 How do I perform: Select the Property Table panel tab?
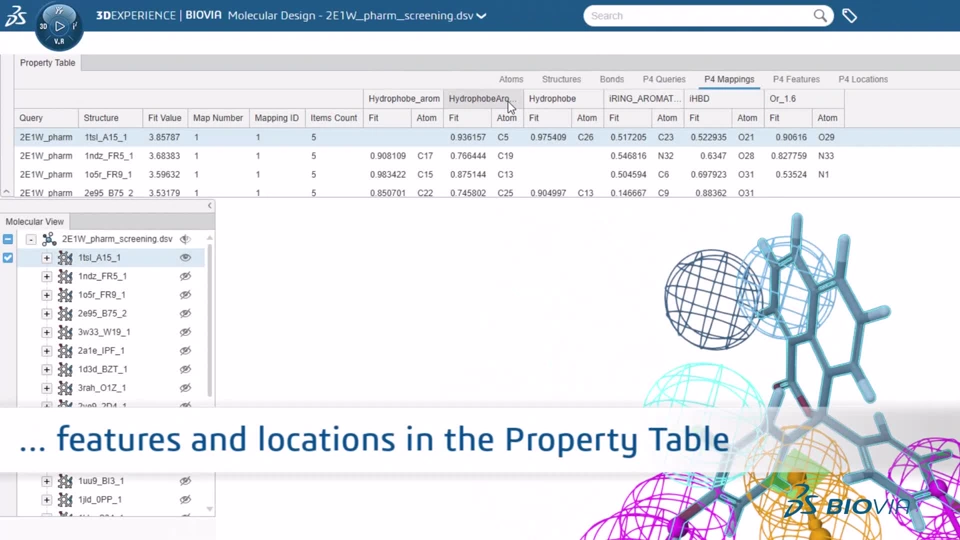47,62
